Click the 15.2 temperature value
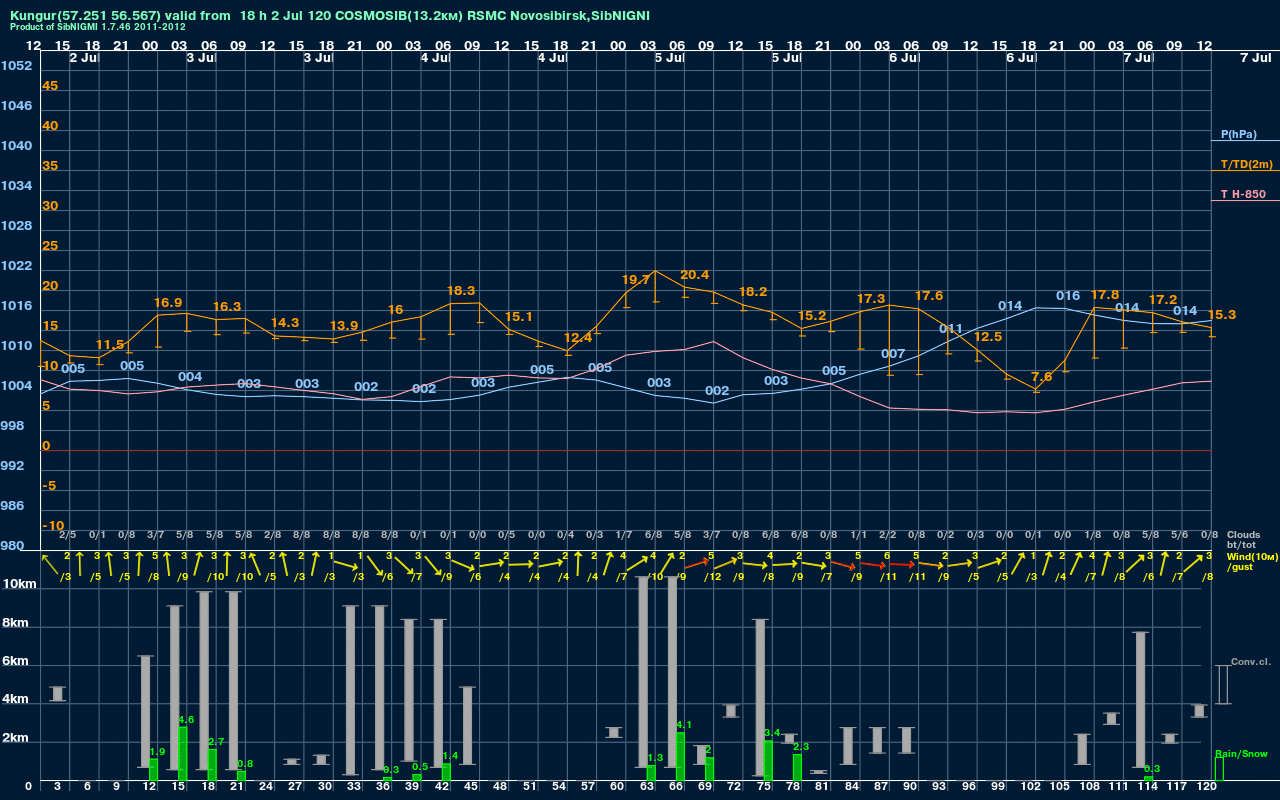The height and width of the screenshot is (800, 1280). point(812,316)
